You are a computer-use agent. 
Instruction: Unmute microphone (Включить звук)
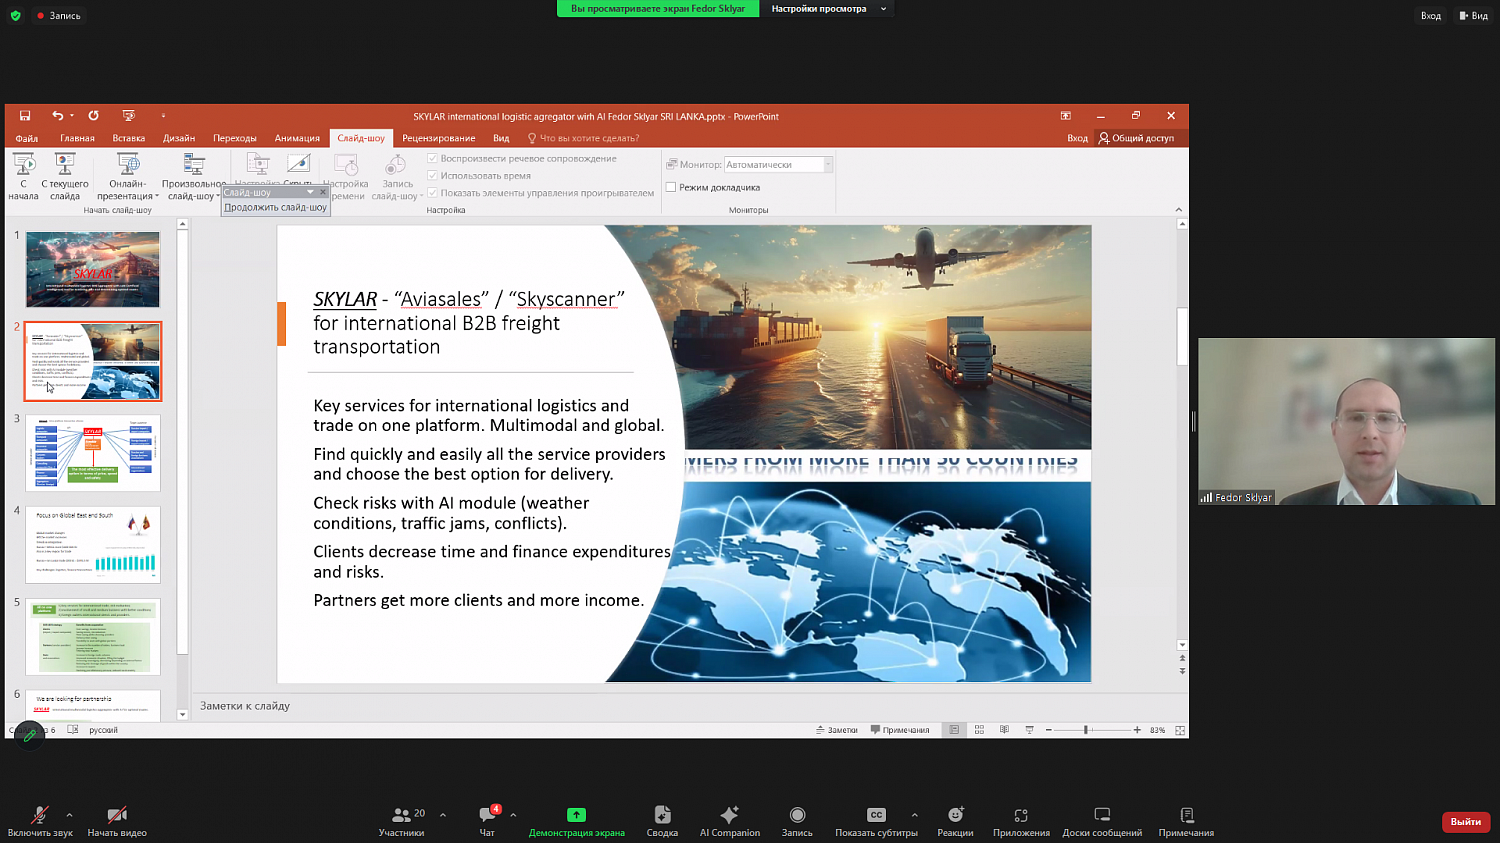(40, 821)
